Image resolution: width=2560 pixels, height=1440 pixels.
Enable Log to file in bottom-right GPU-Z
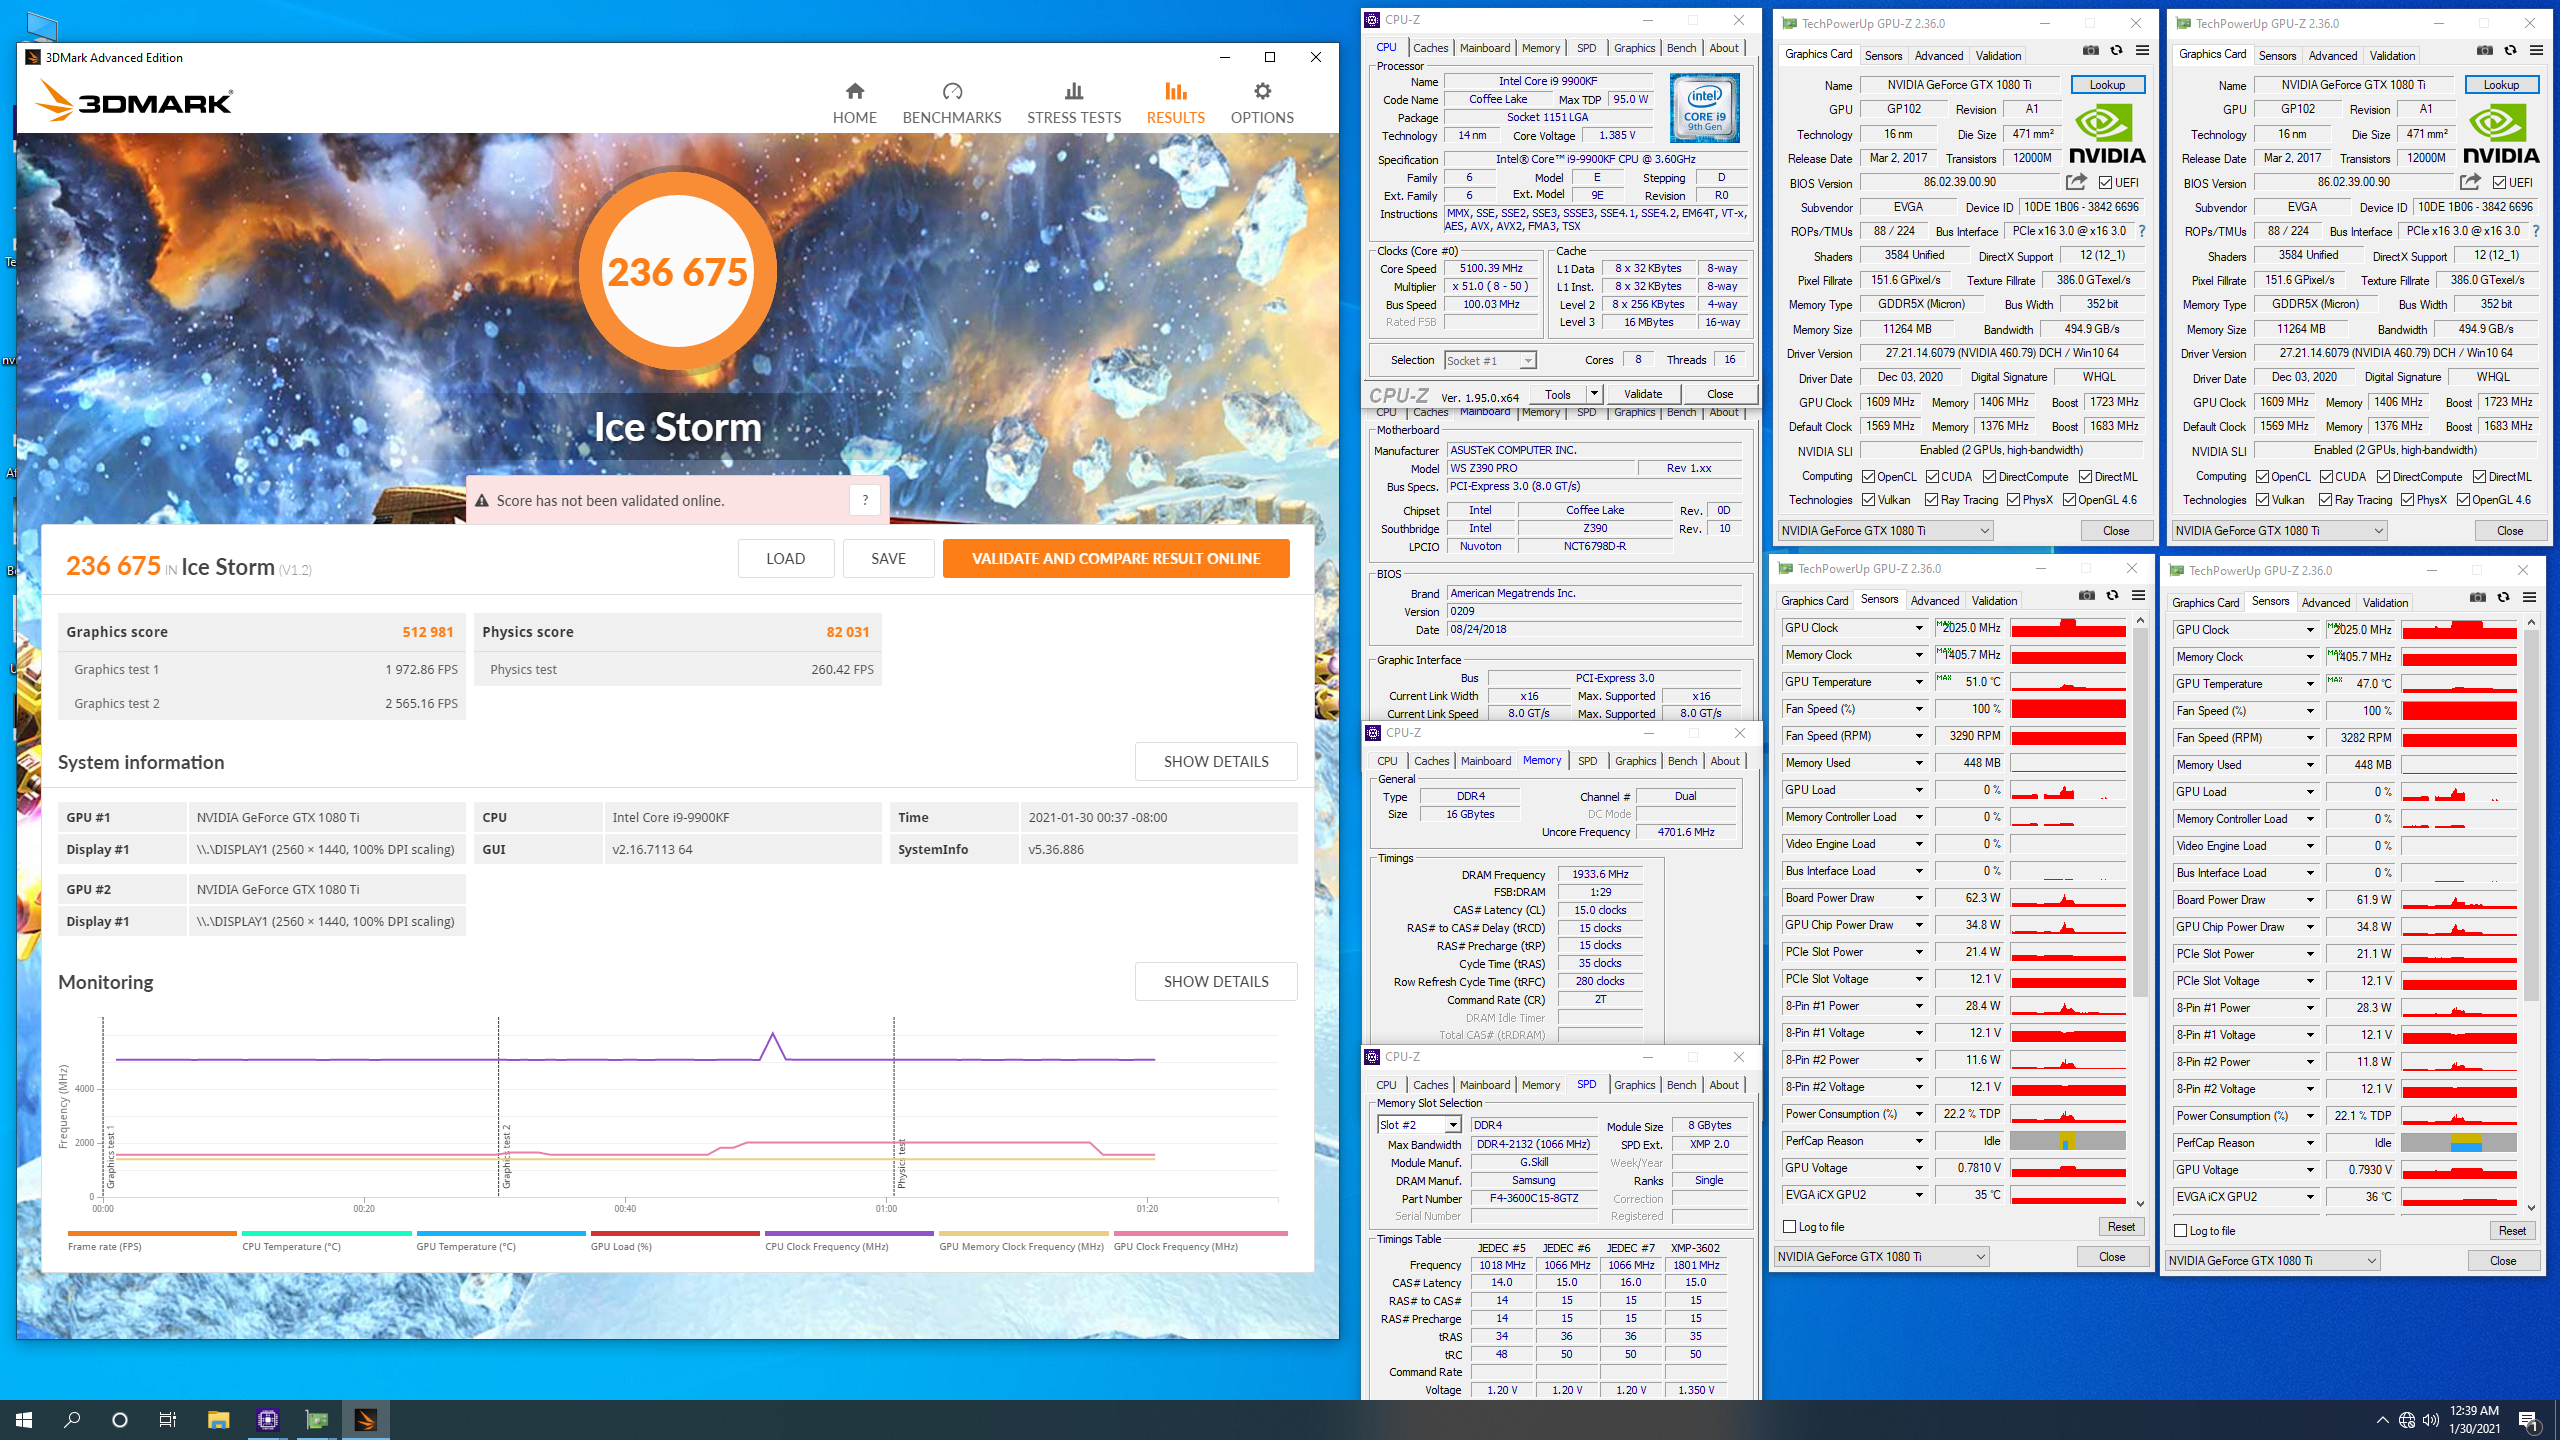(x=2181, y=1230)
